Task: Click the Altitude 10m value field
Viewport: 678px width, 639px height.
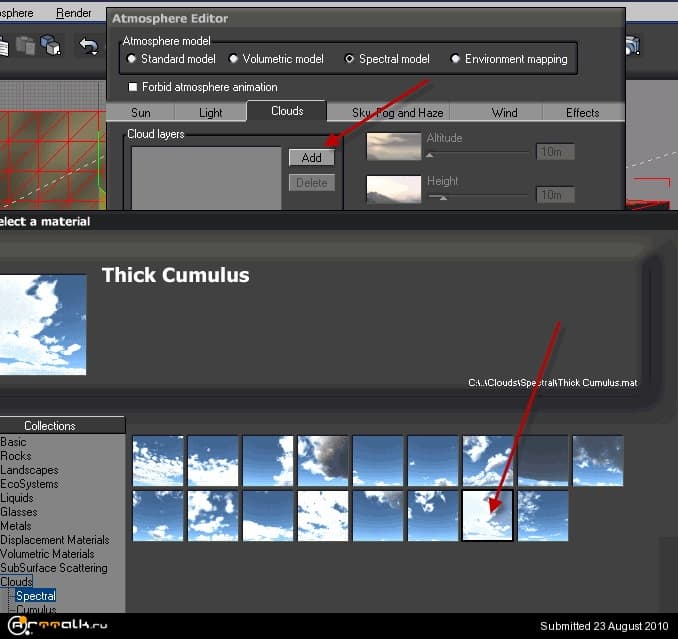Action: 555,152
